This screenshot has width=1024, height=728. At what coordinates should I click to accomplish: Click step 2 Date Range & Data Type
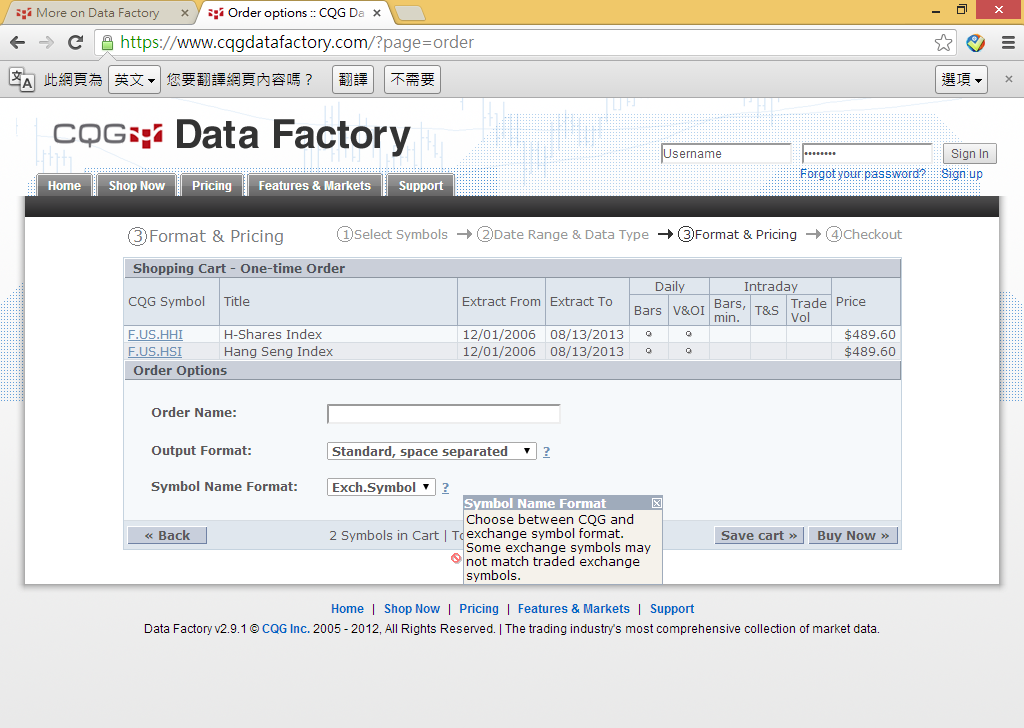(x=563, y=234)
